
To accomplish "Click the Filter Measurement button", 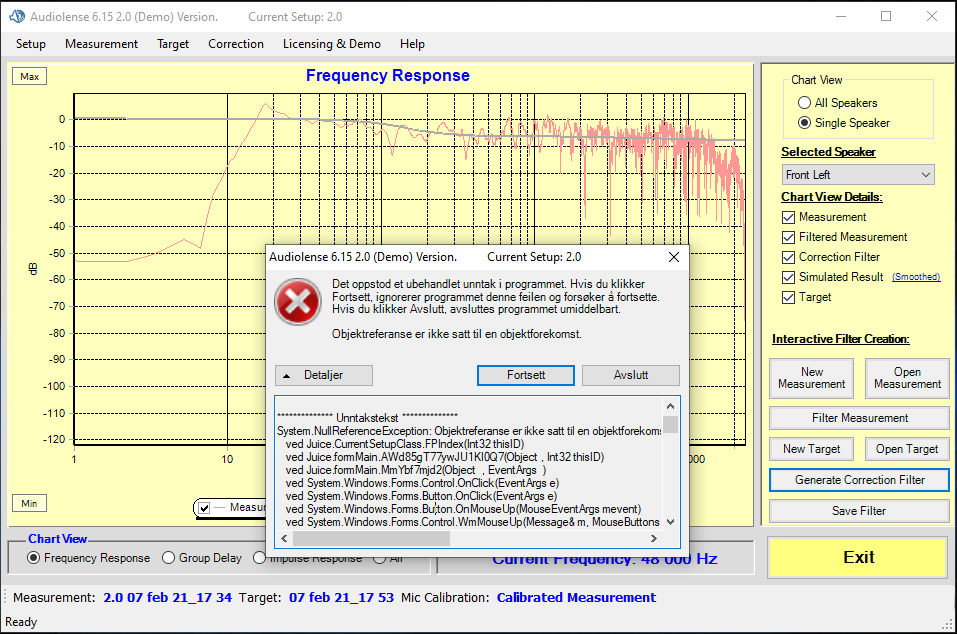I will 859,418.
